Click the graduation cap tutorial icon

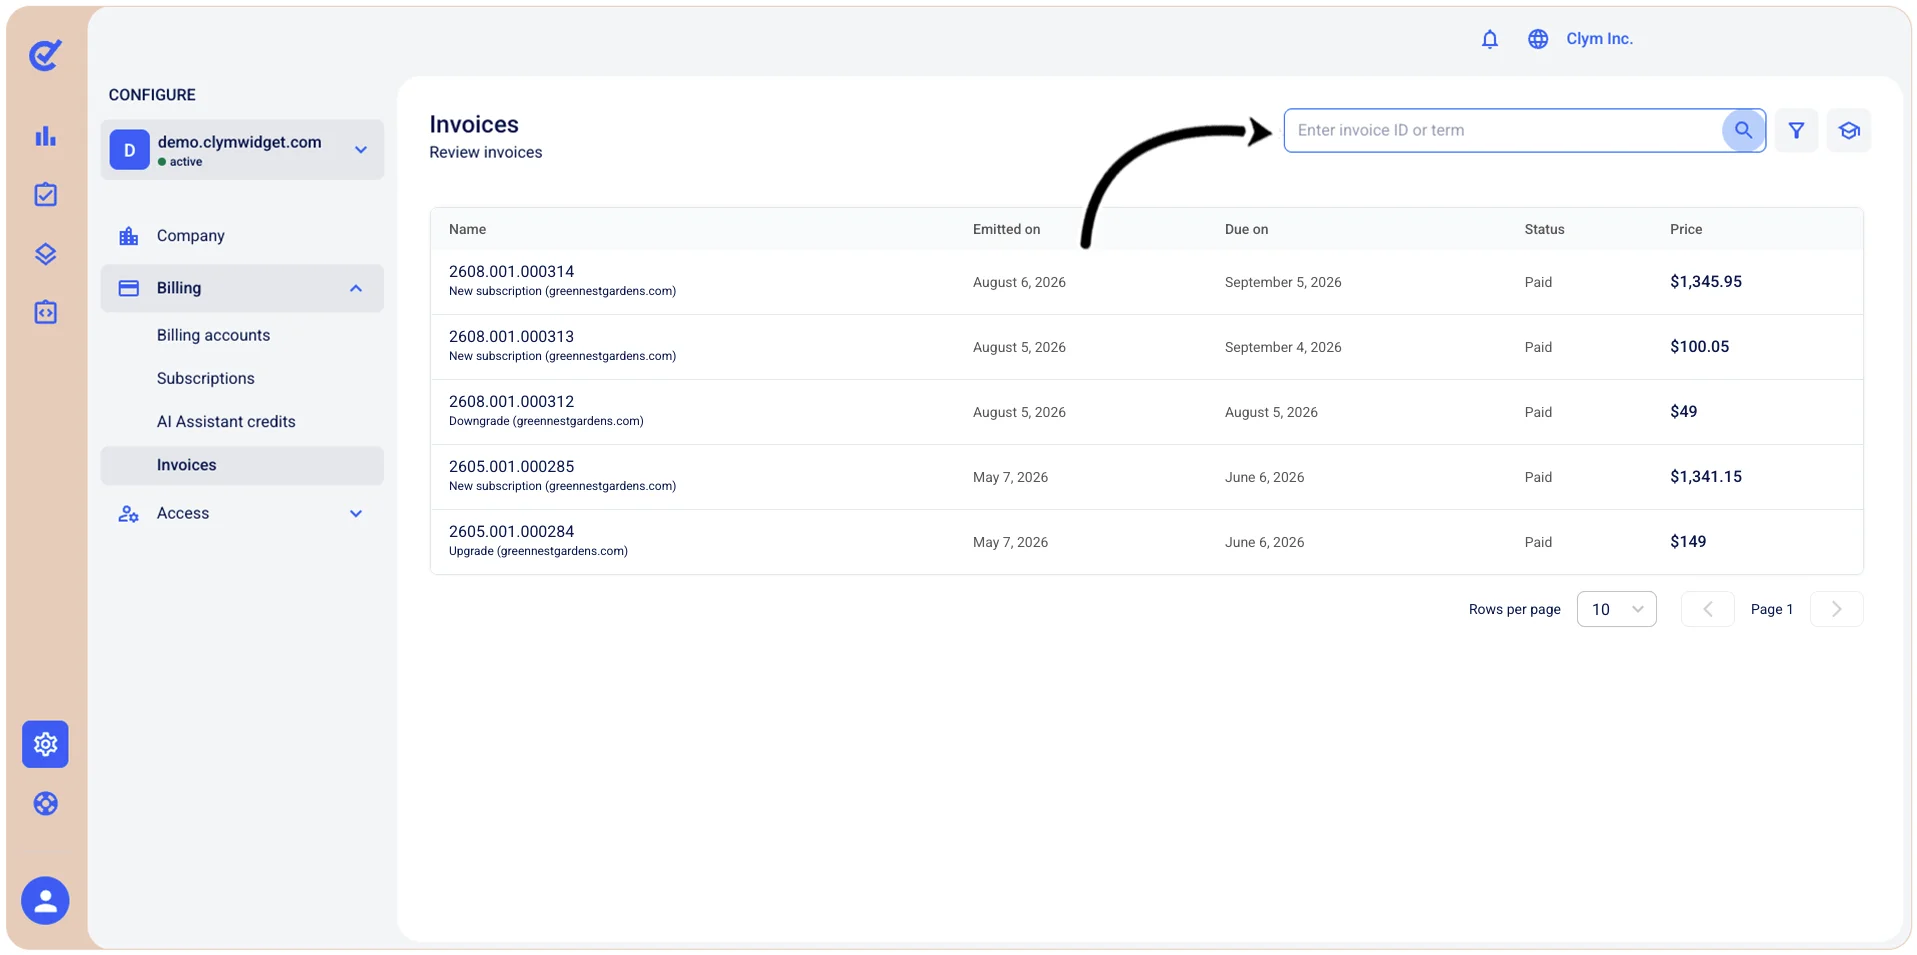(1849, 130)
